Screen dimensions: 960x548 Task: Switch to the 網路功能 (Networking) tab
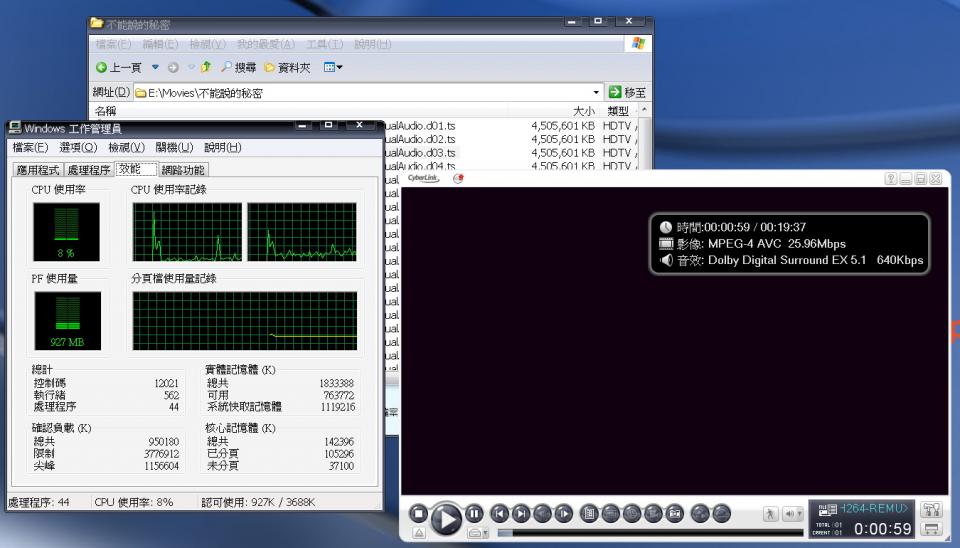tap(183, 170)
